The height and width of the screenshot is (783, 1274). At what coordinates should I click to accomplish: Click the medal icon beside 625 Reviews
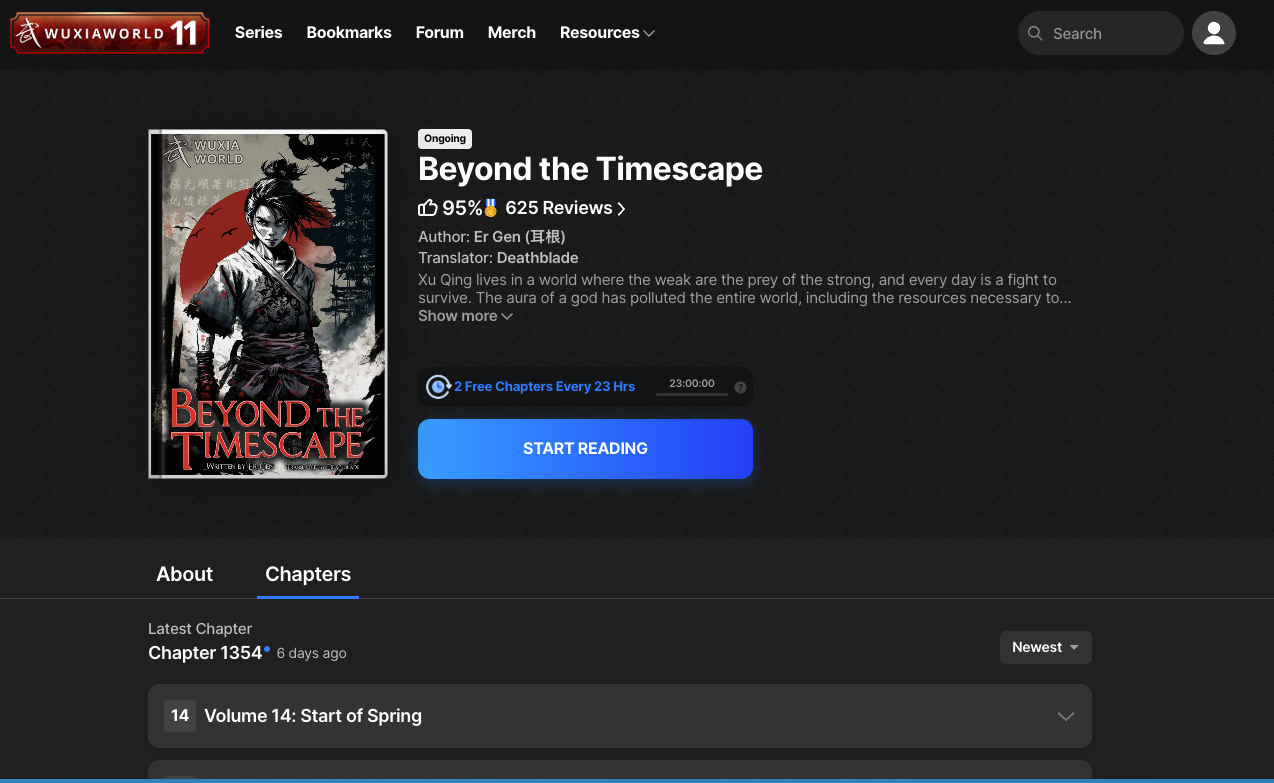489,207
